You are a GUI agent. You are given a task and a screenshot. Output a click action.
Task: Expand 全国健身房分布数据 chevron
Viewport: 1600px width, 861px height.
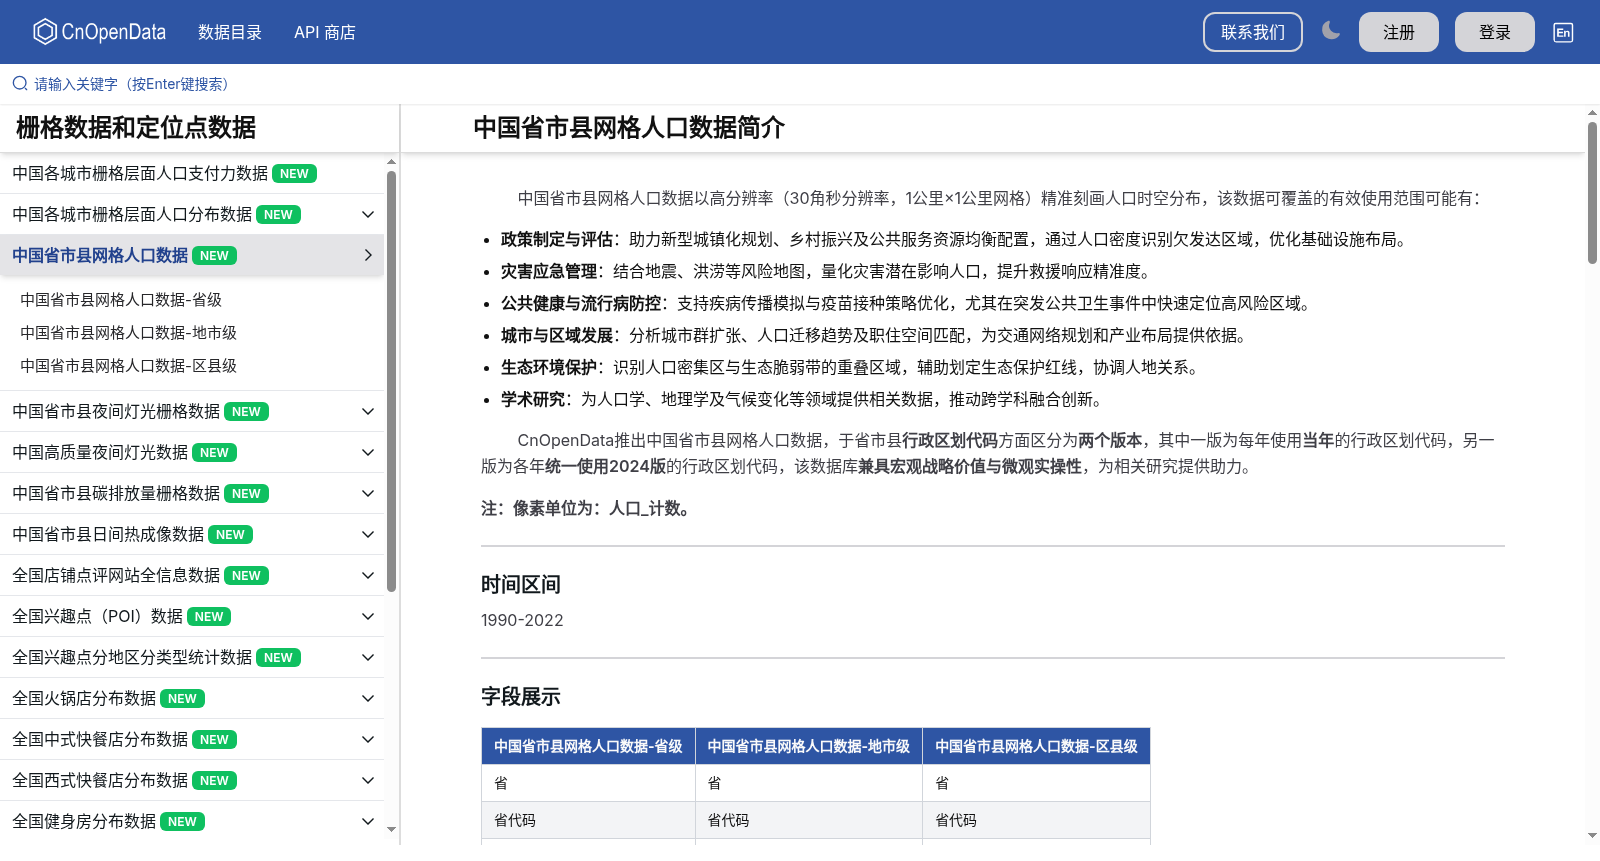tap(368, 821)
